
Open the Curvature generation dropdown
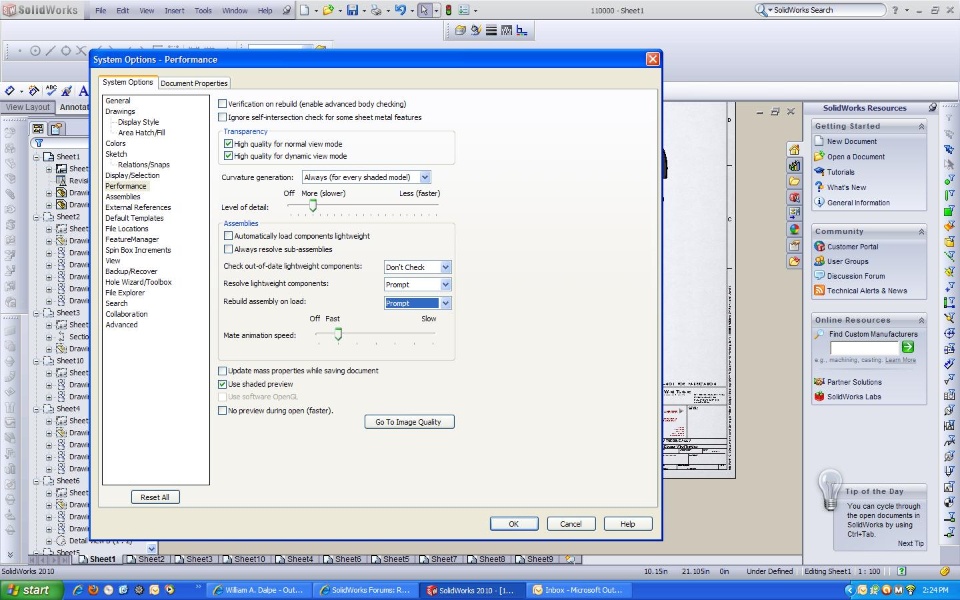pos(425,177)
